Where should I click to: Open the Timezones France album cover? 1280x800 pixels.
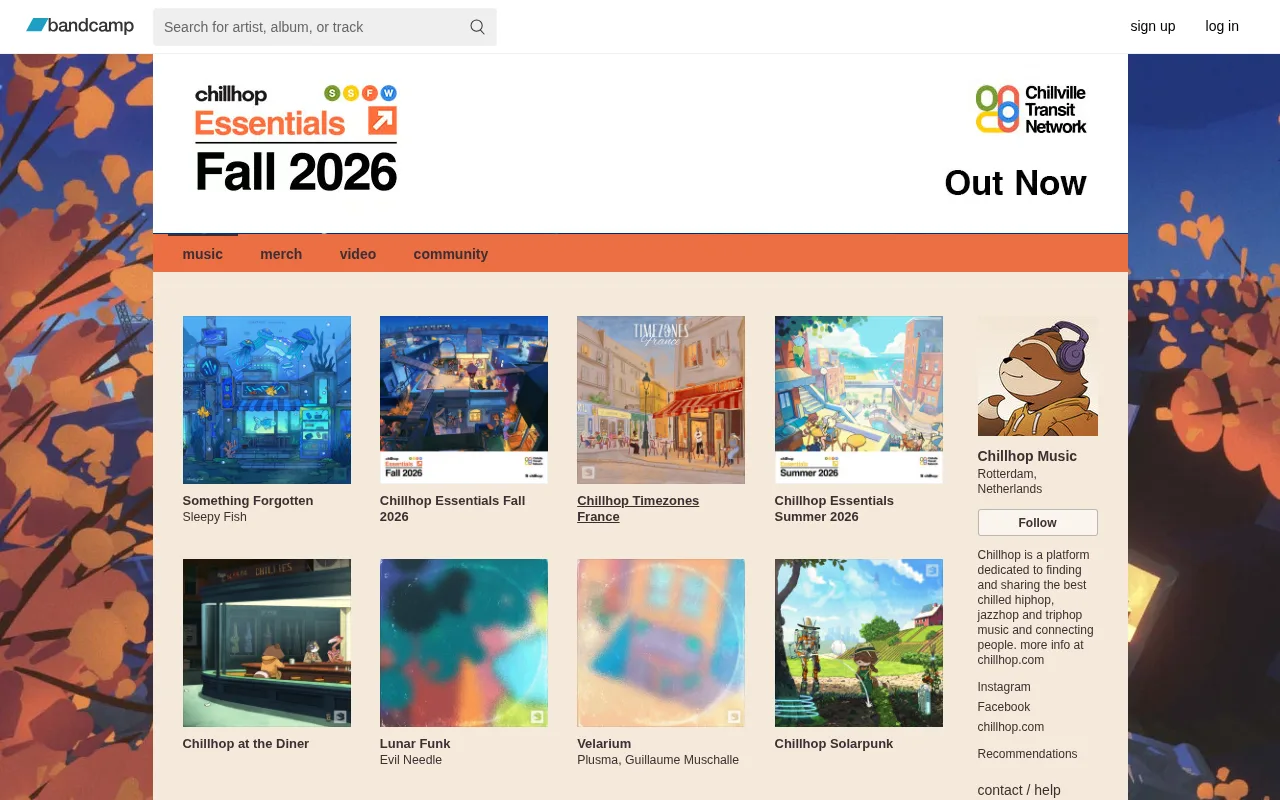coord(661,400)
